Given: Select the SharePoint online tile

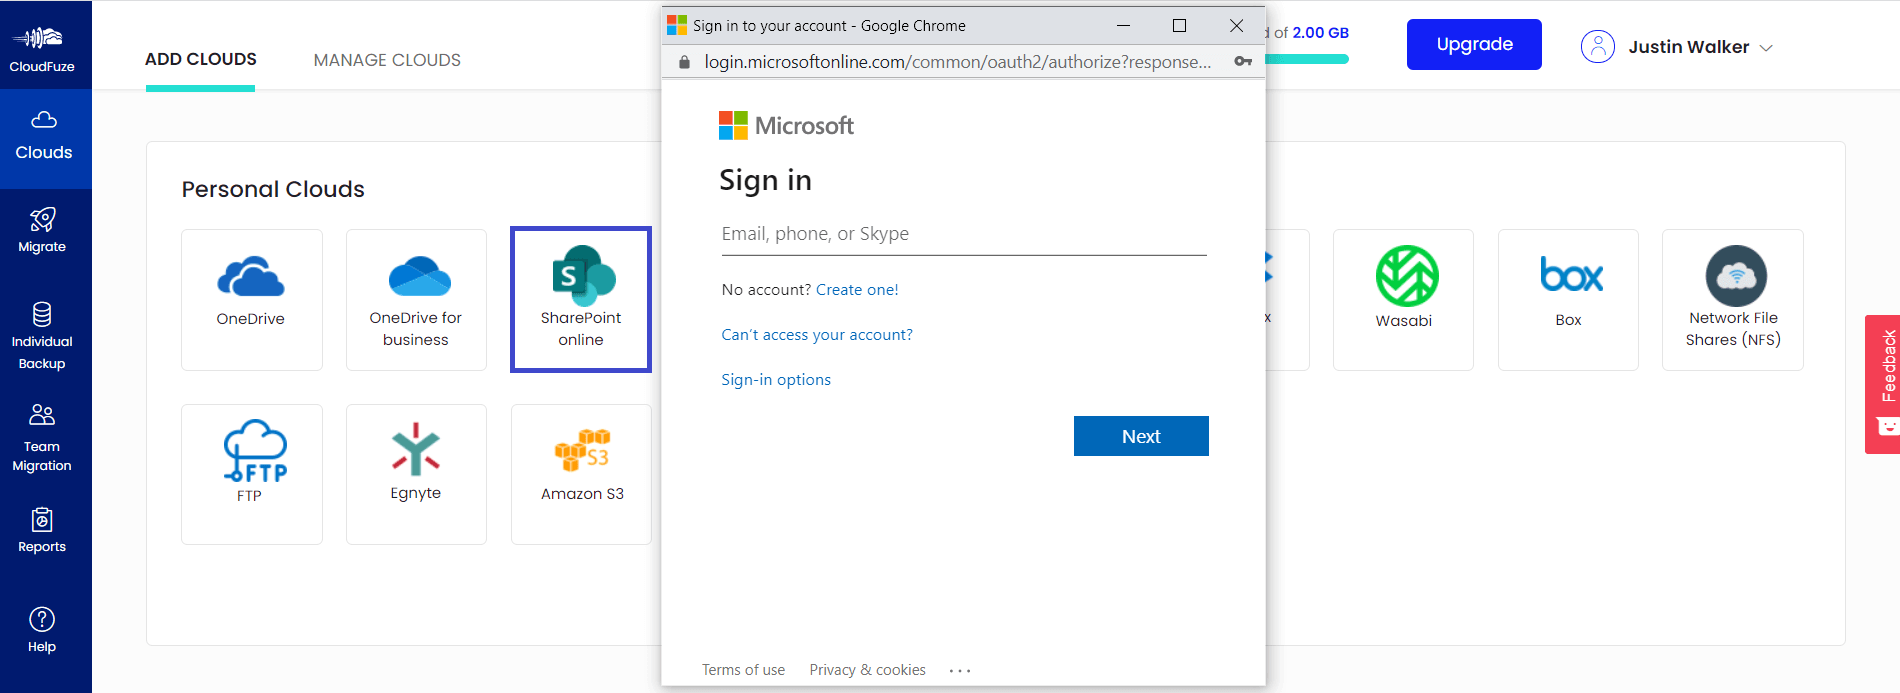Looking at the screenshot, I should (581, 300).
